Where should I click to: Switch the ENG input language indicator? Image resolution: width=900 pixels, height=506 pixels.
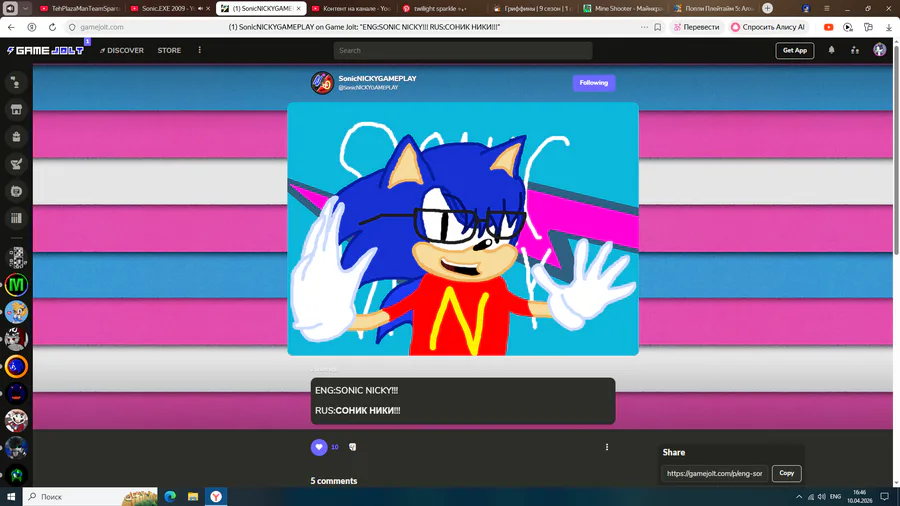click(836, 497)
